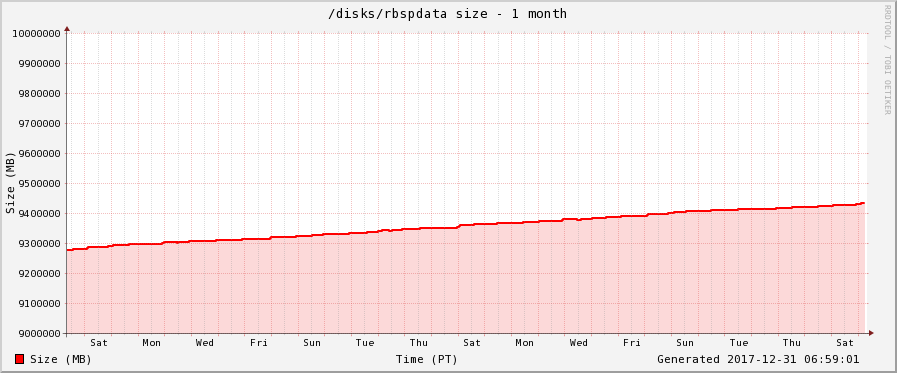This screenshot has height=373, width=897.
Task: Click the chart title '/disks/rbspdata size - 1 month'
Action: point(447,14)
